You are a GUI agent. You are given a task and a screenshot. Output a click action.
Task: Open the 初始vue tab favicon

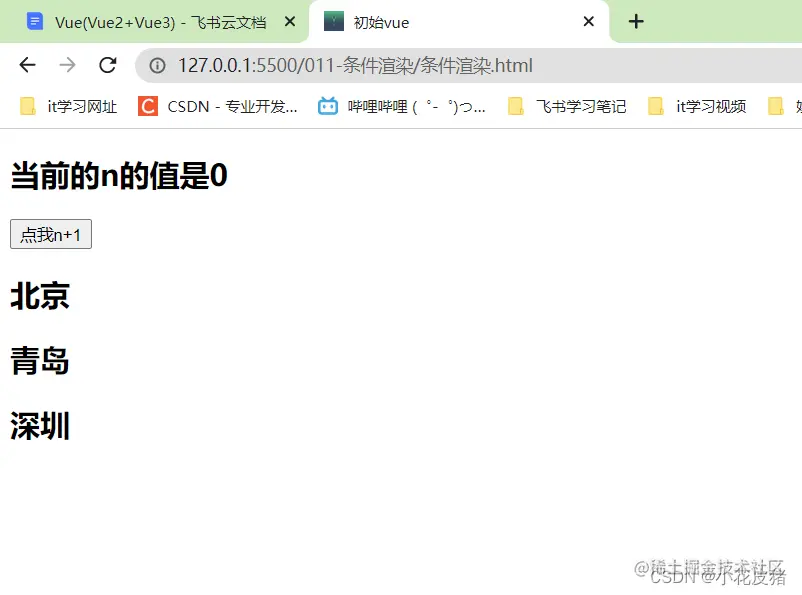[333, 20]
